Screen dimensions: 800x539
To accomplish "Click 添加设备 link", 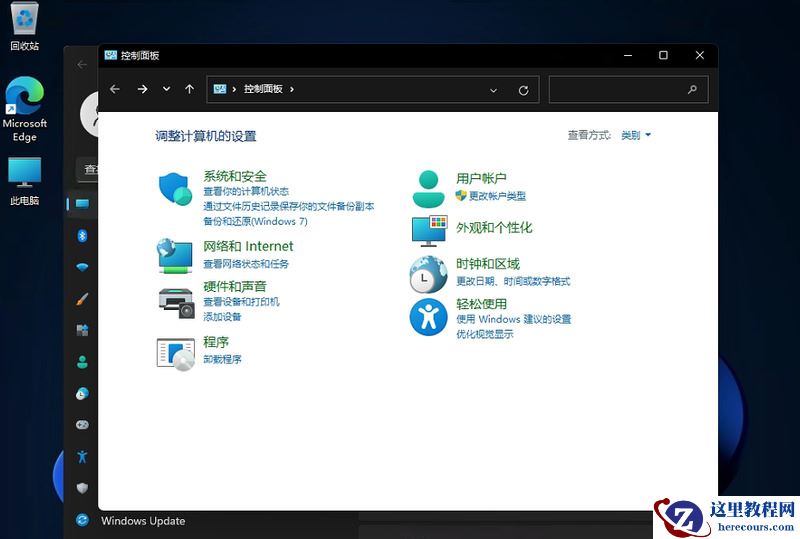I will click(x=222, y=317).
